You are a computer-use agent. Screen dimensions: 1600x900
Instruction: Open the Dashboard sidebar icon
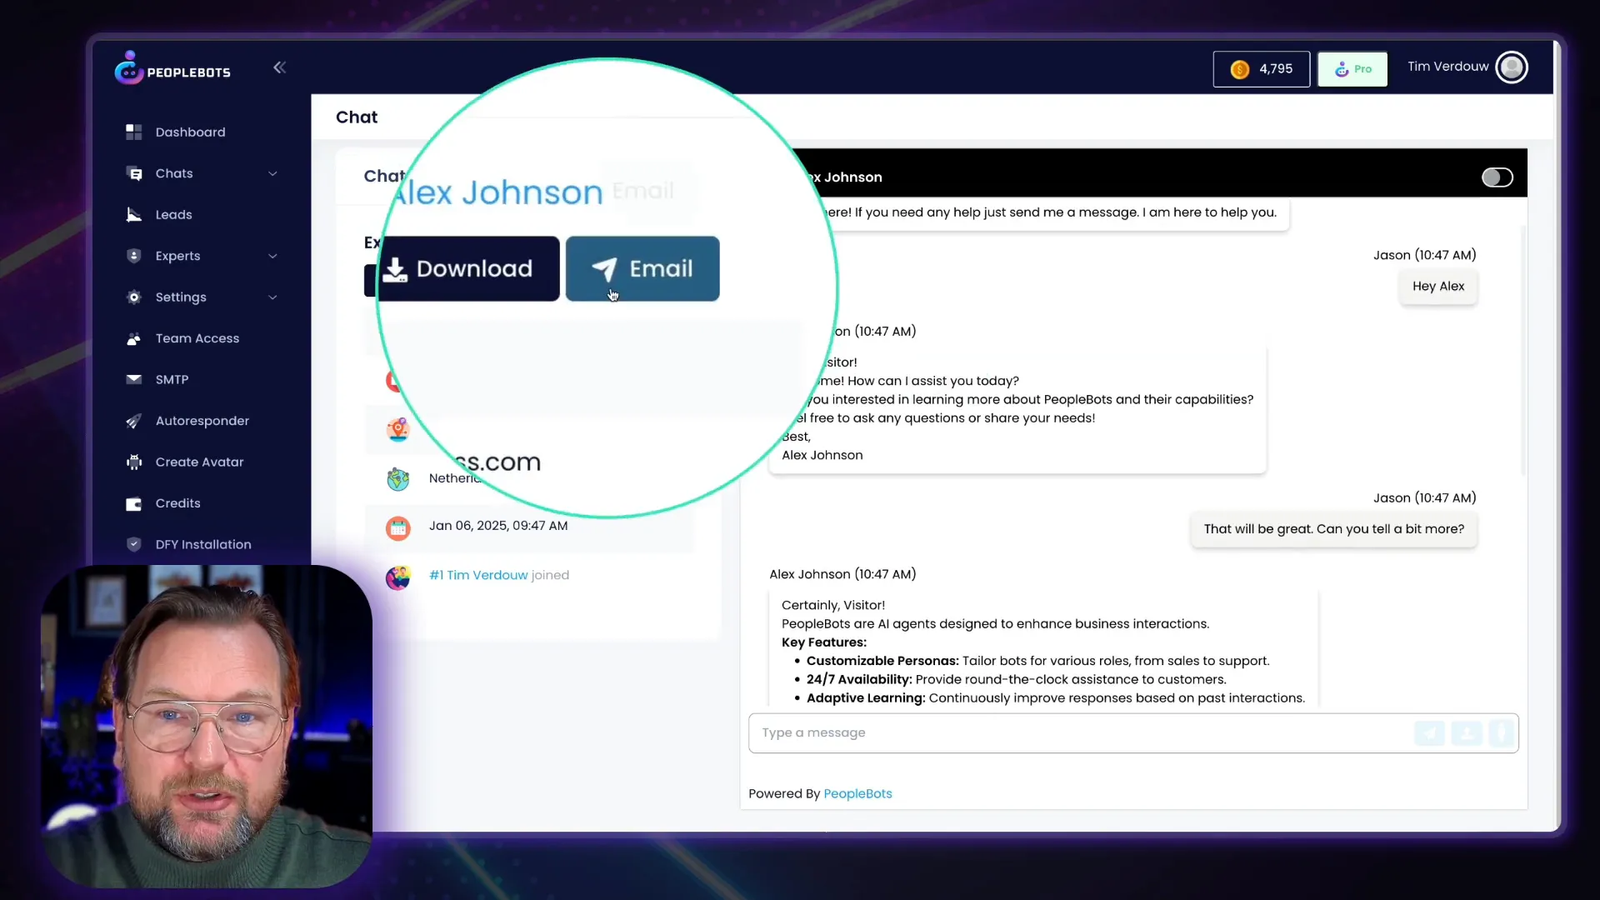pos(134,132)
